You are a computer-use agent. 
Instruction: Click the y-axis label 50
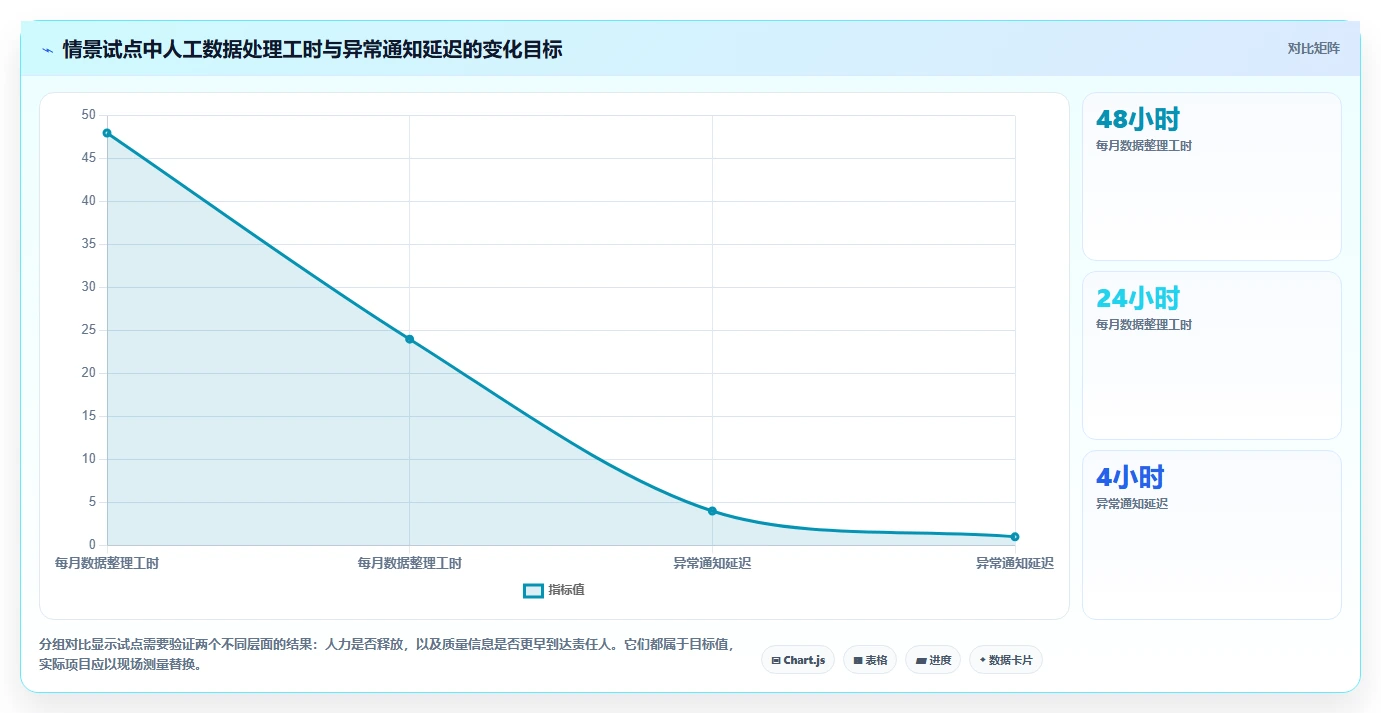(x=89, y=115)
